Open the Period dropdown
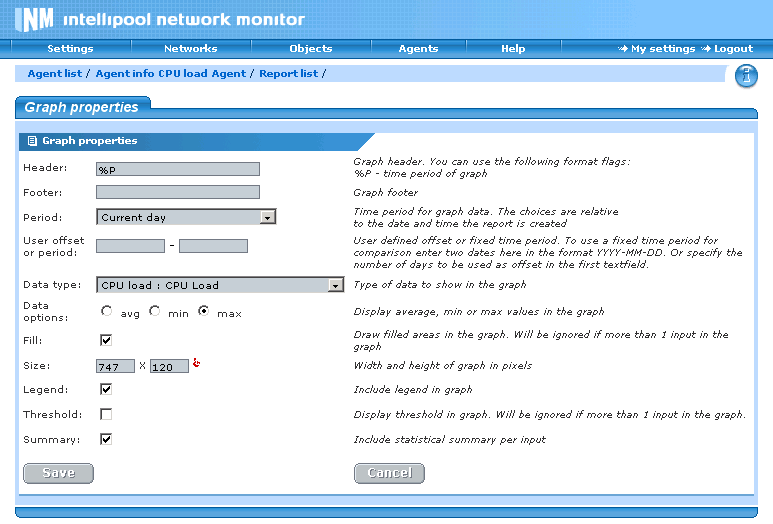 (x=186, y=217)
